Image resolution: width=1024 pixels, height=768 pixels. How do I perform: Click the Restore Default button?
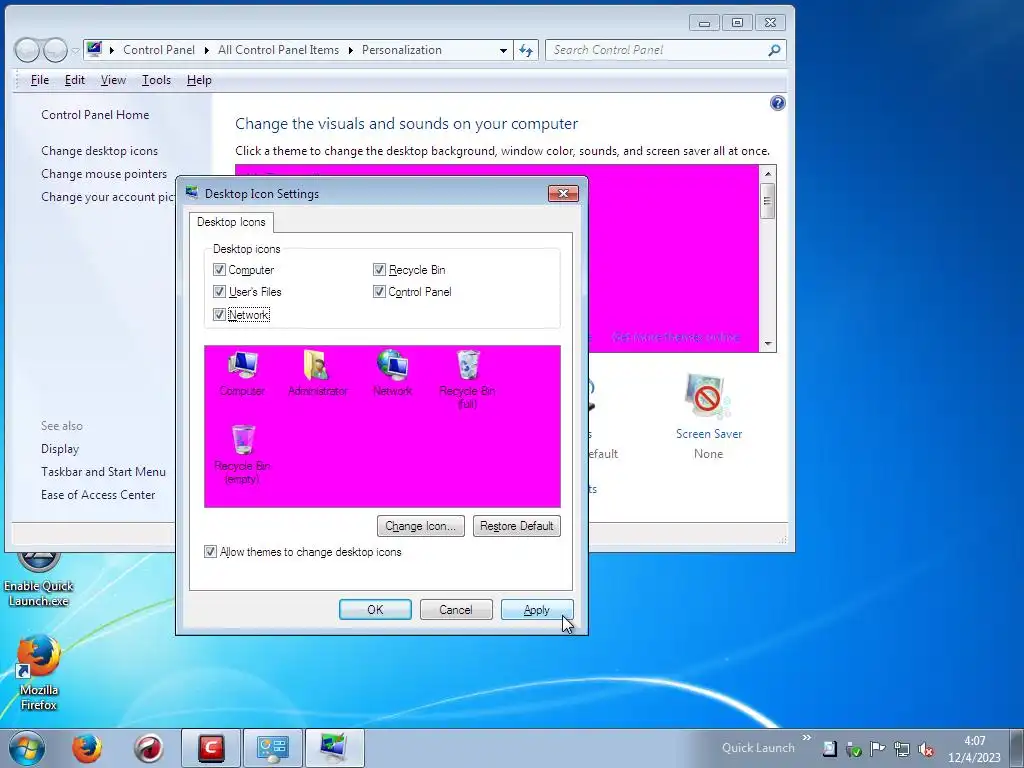pyautogui.click(x=517, y=526)
